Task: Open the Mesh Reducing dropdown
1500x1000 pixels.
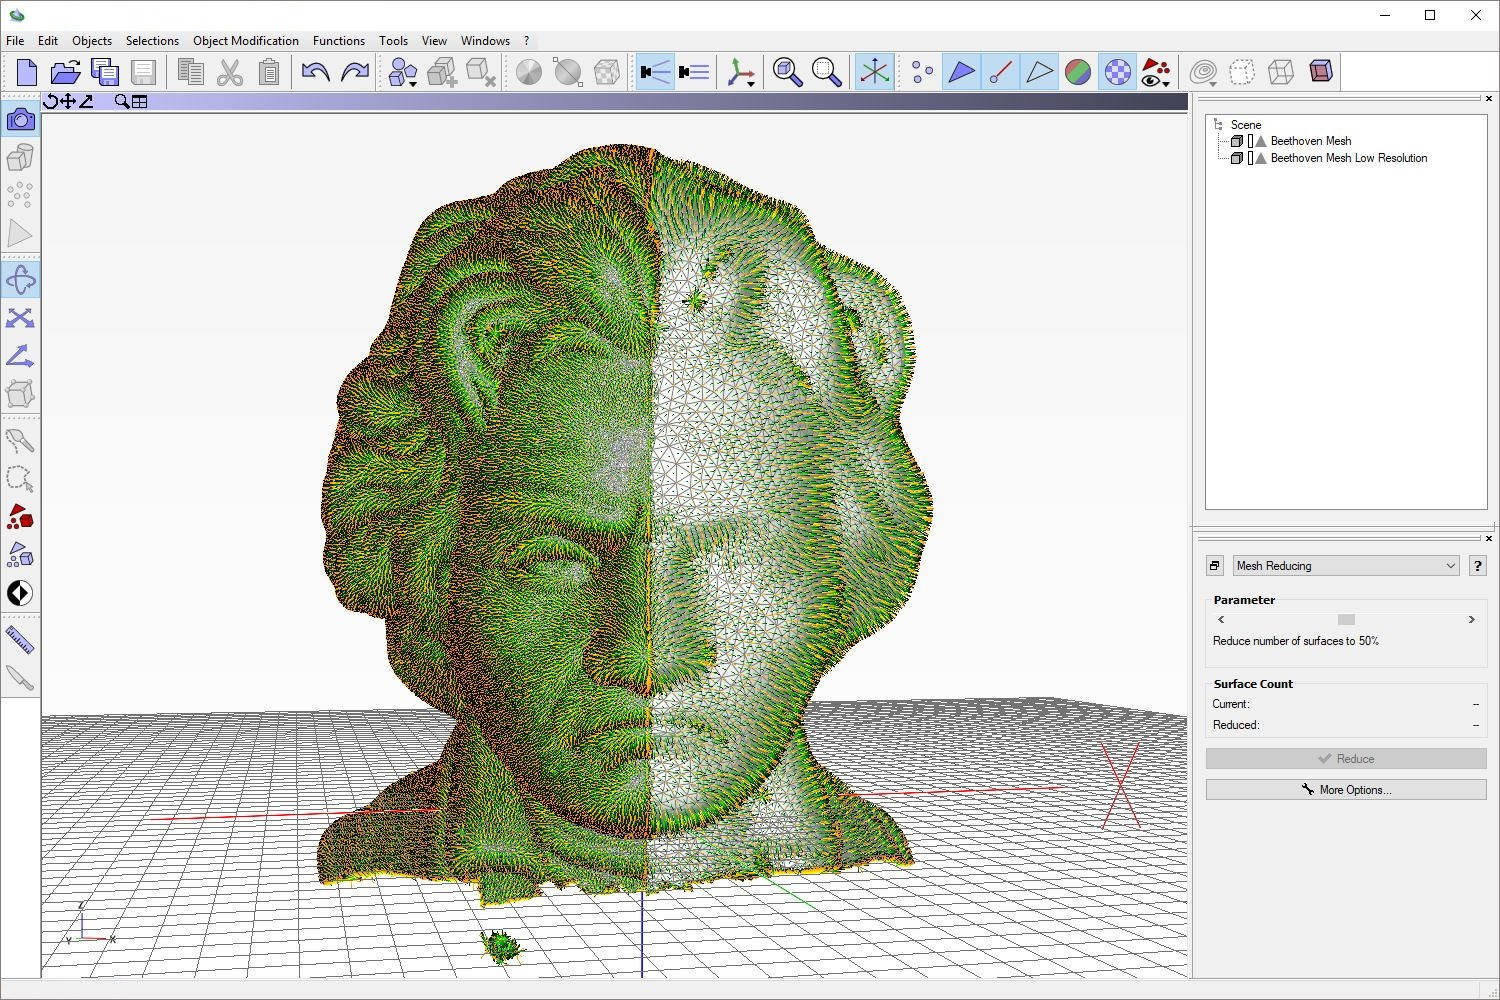Action: 1346,566
